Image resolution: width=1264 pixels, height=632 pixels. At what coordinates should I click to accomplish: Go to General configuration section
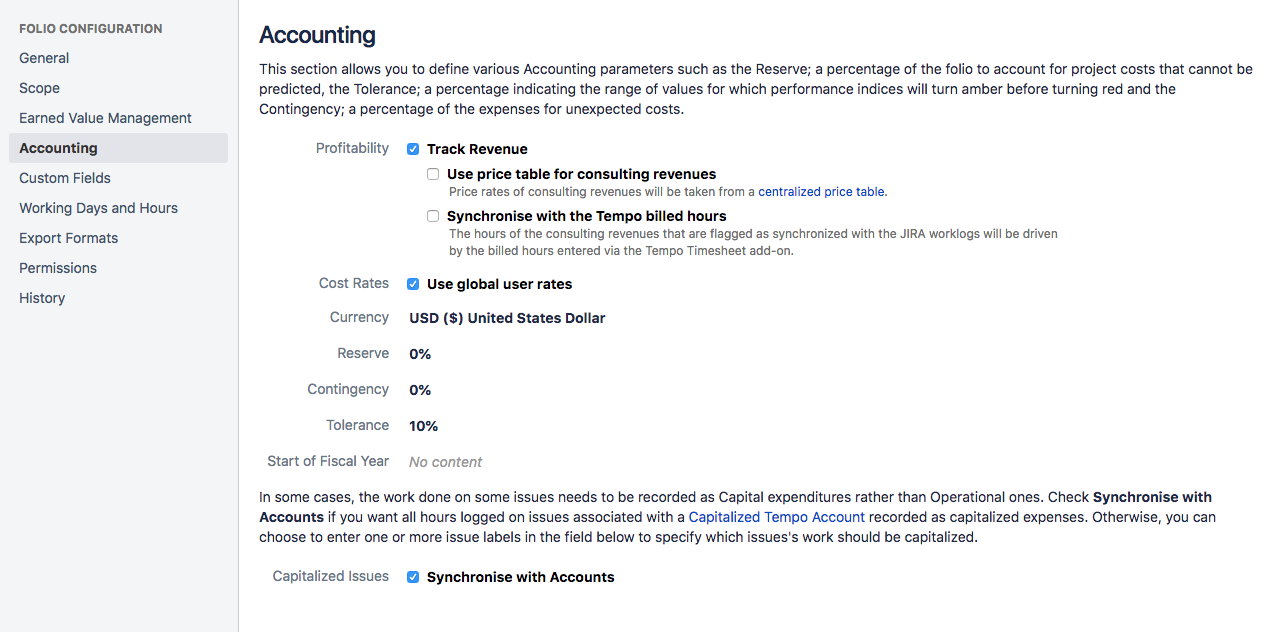pos(44,58)
